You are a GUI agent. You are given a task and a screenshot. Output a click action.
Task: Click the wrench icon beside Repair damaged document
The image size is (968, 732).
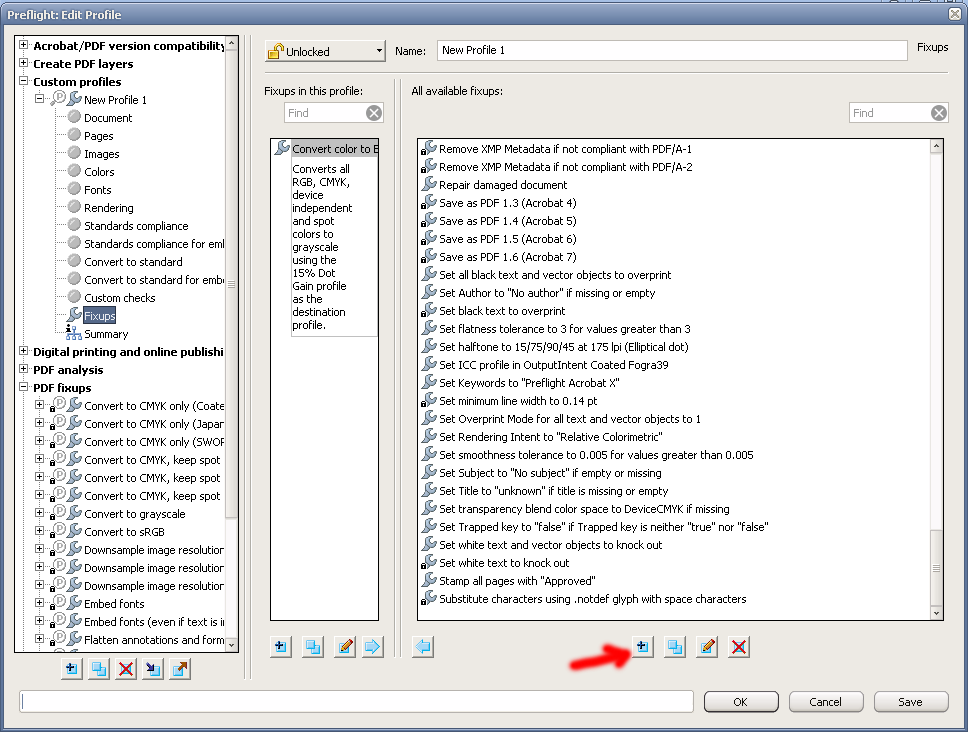click(x=429, y=184)
